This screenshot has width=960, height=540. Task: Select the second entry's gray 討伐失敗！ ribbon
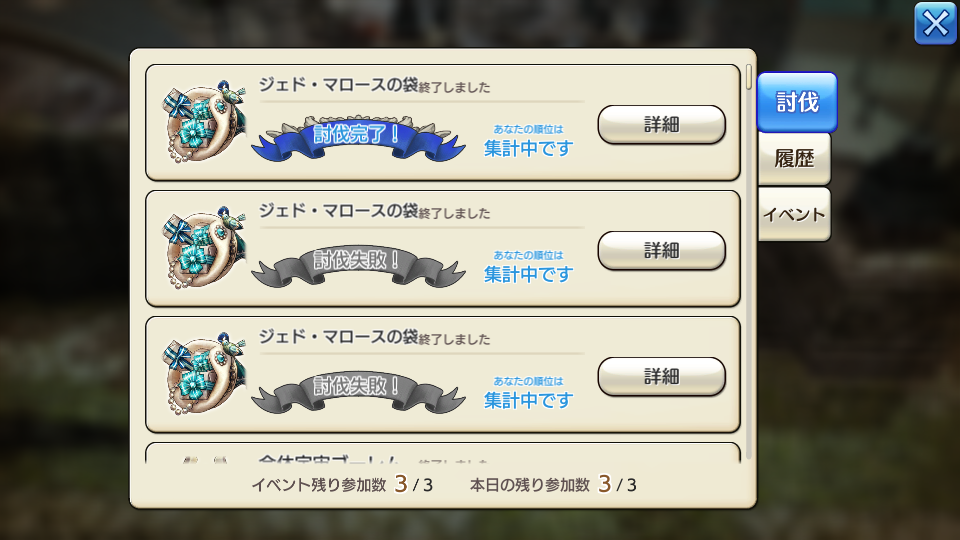click(358, 266)
